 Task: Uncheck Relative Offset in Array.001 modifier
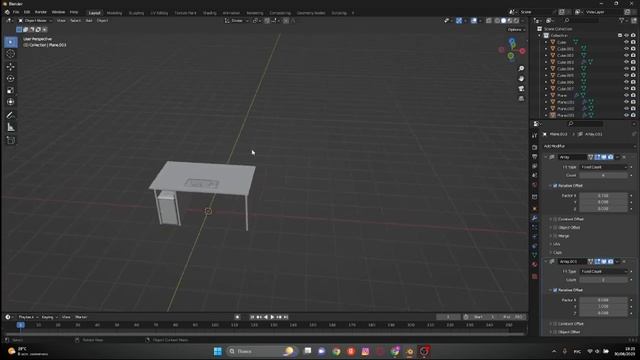coord(555,290)
